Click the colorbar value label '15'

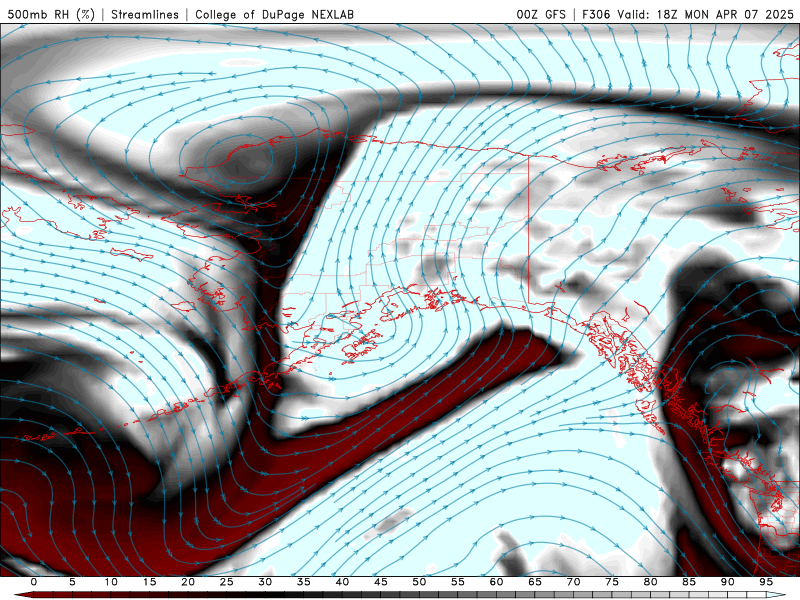point(149,582)
